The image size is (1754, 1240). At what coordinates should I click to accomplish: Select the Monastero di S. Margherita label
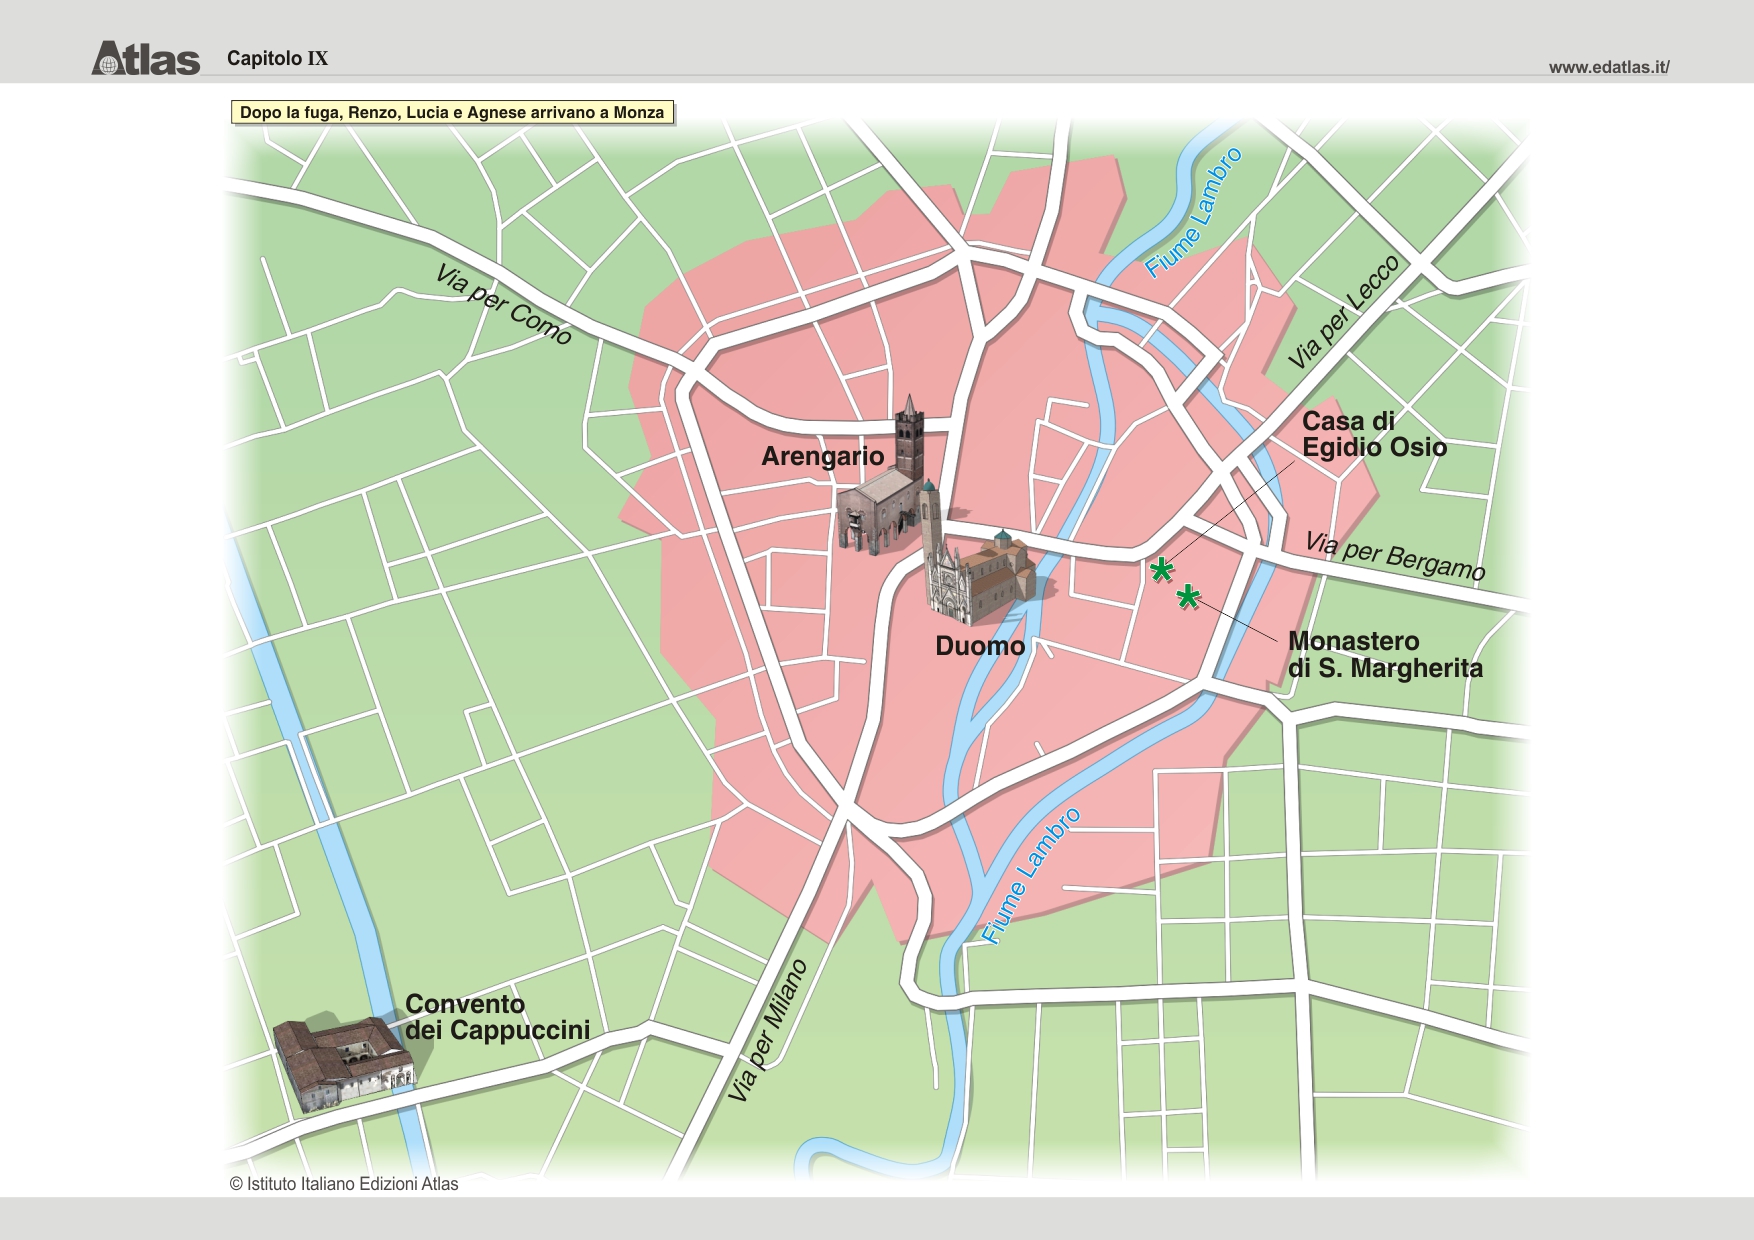[1384, 654]
